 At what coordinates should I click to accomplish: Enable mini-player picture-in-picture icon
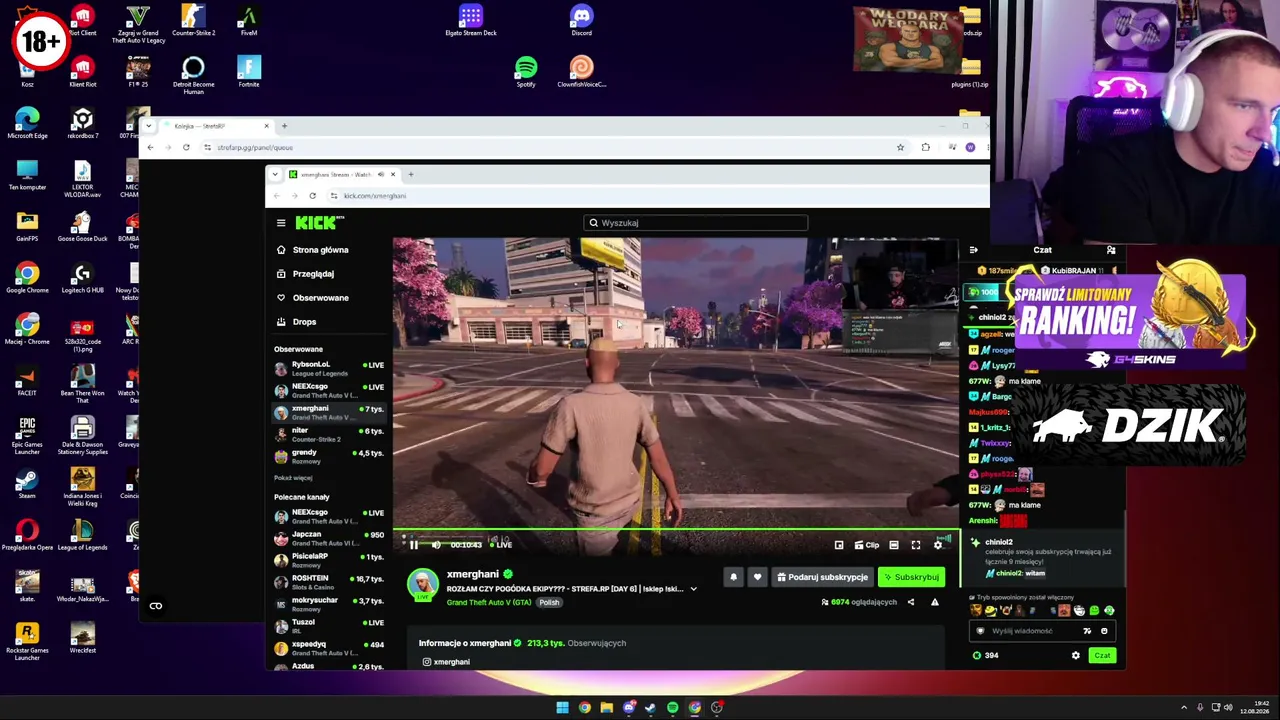pos(839,545)
